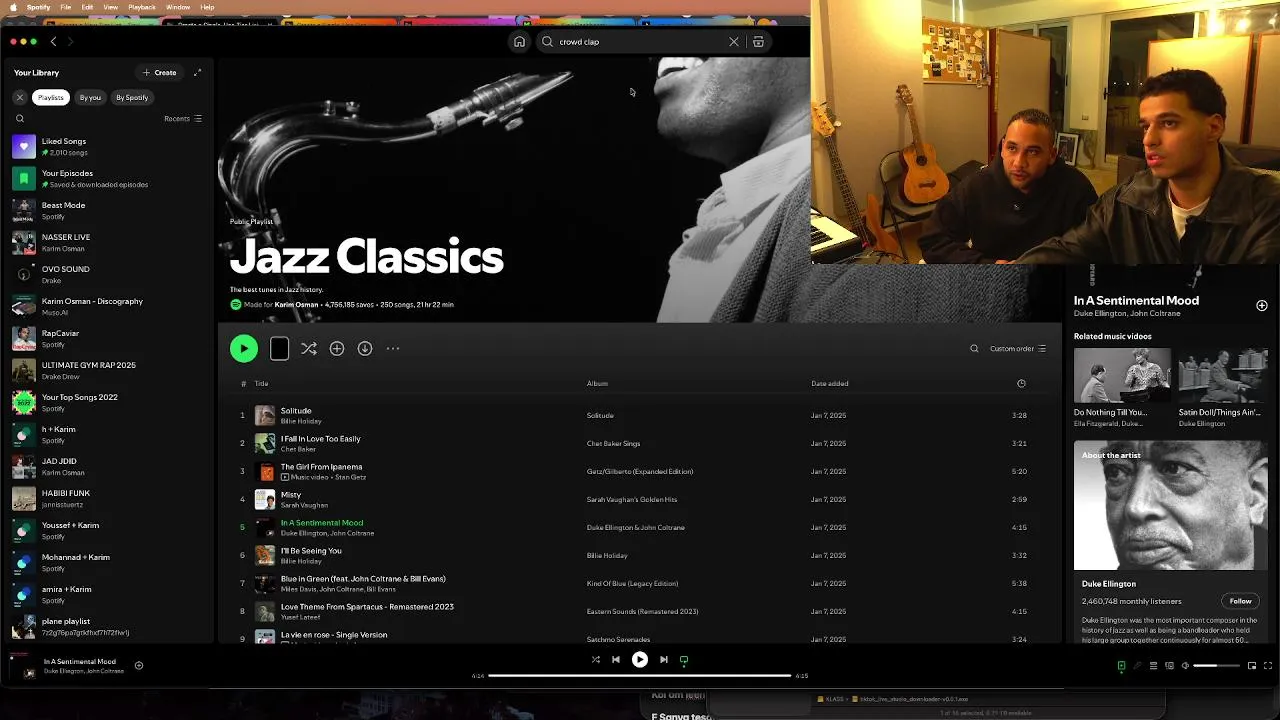
Task: Click the 'crowd clap' search field
Action: [x=640, y=42]
